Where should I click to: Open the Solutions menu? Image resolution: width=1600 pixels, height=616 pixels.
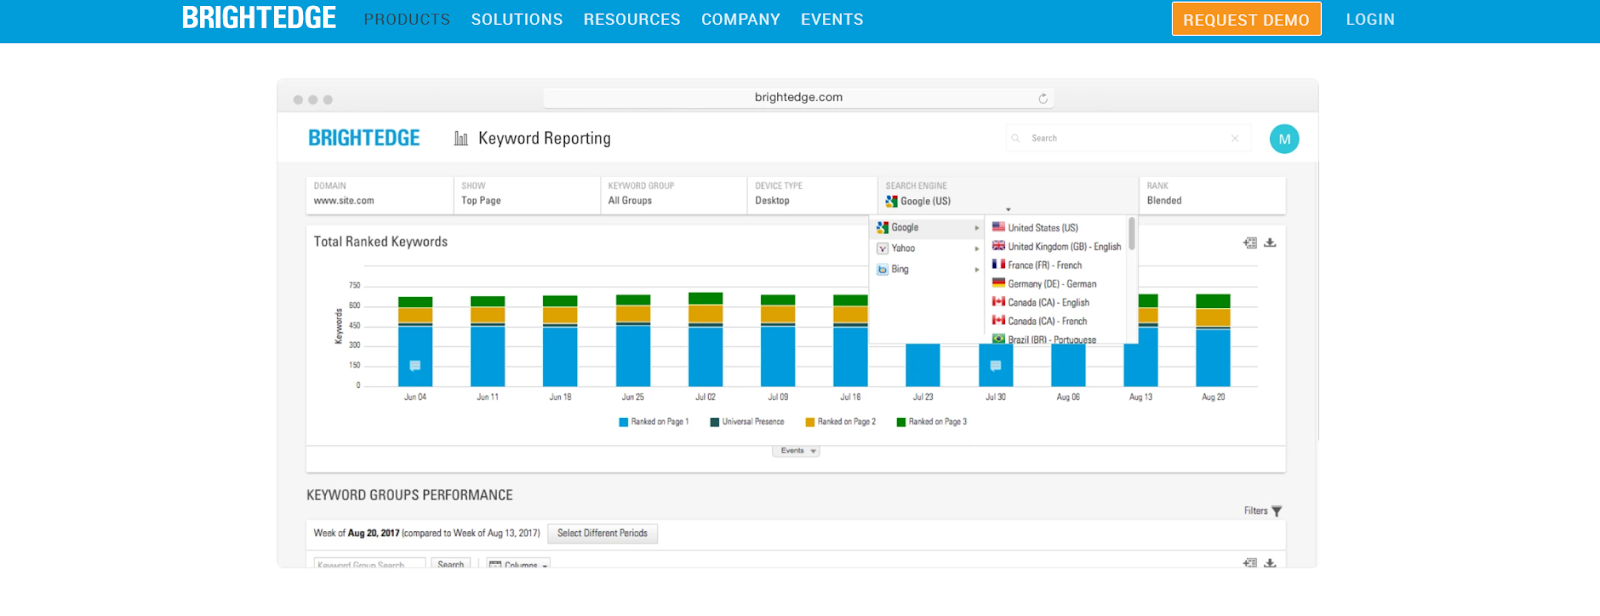[x=517, y=19]
